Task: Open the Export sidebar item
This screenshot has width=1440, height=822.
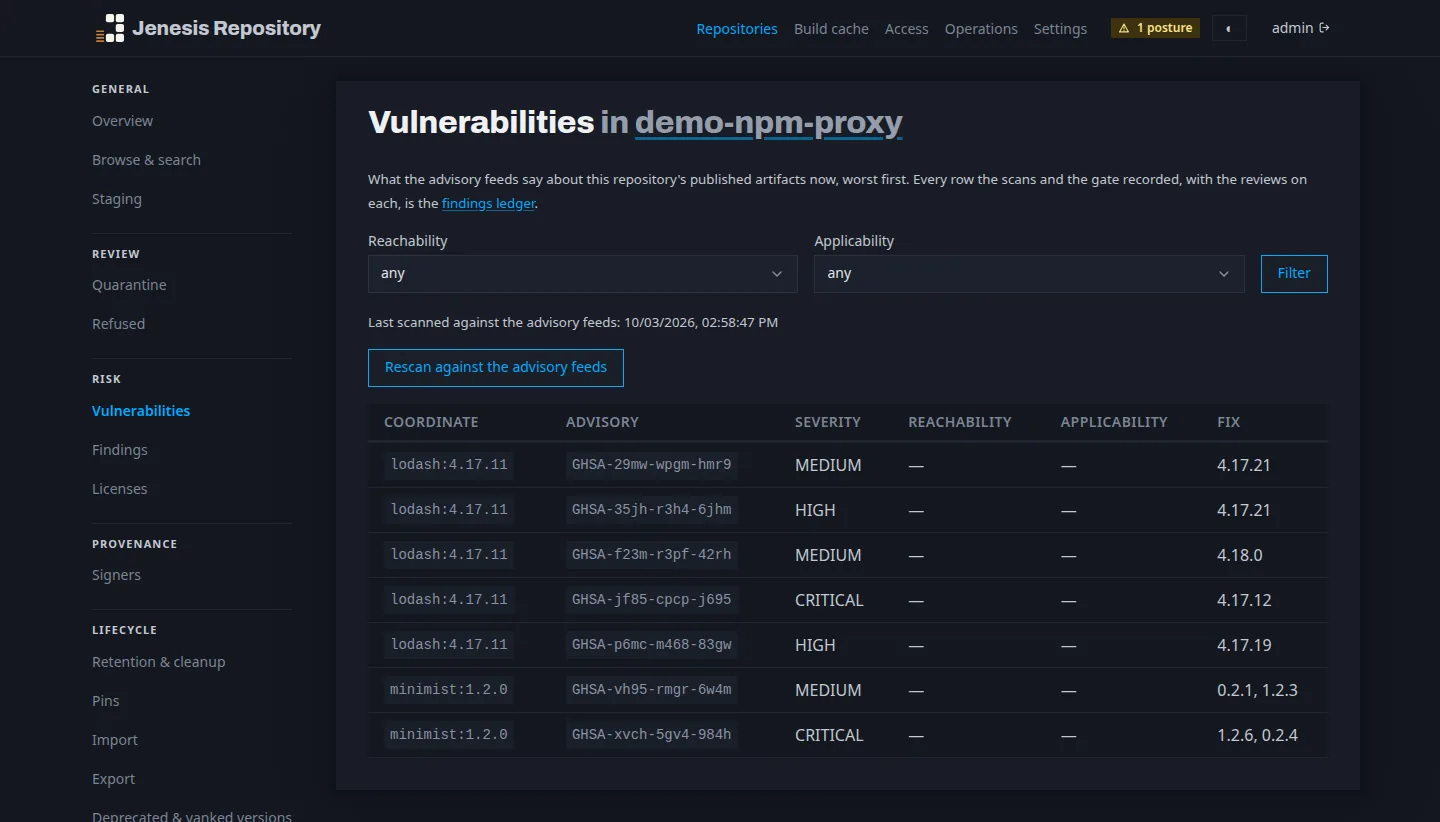Action: click(114, 779)
